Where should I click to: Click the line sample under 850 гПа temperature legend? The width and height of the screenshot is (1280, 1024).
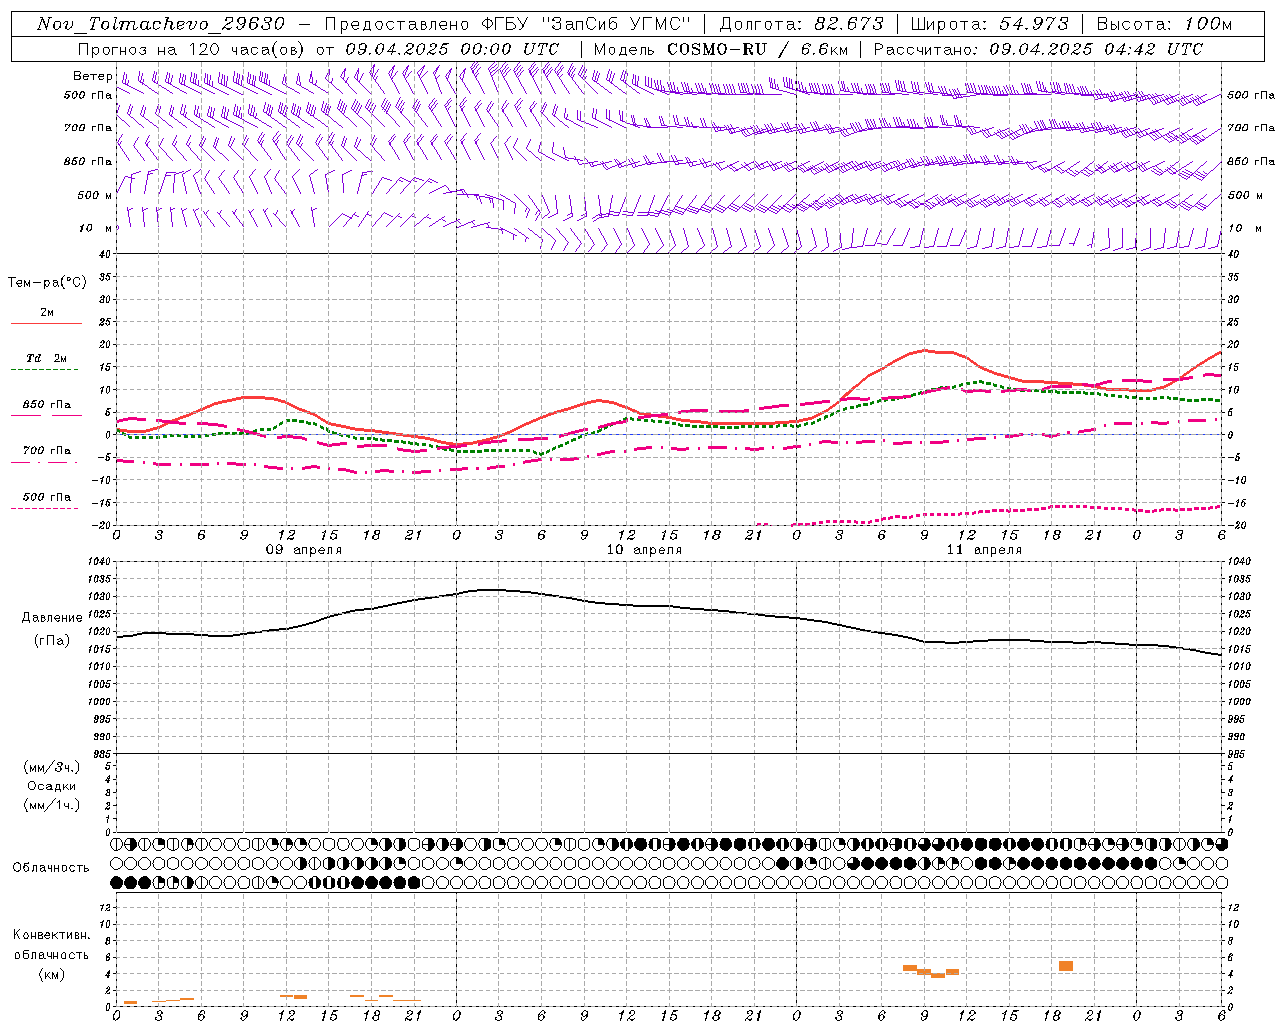point(46,415)
